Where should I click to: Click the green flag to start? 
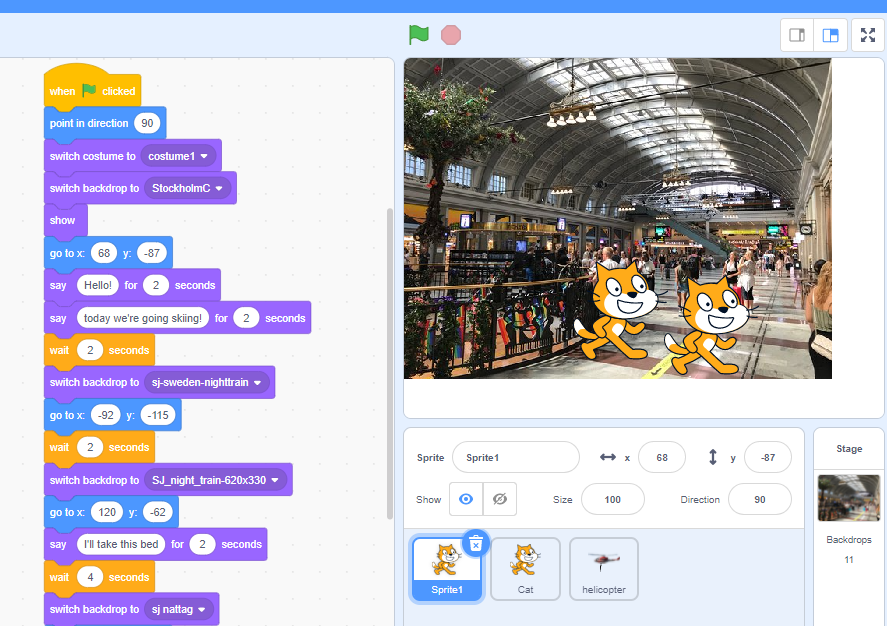click(419, 34)
